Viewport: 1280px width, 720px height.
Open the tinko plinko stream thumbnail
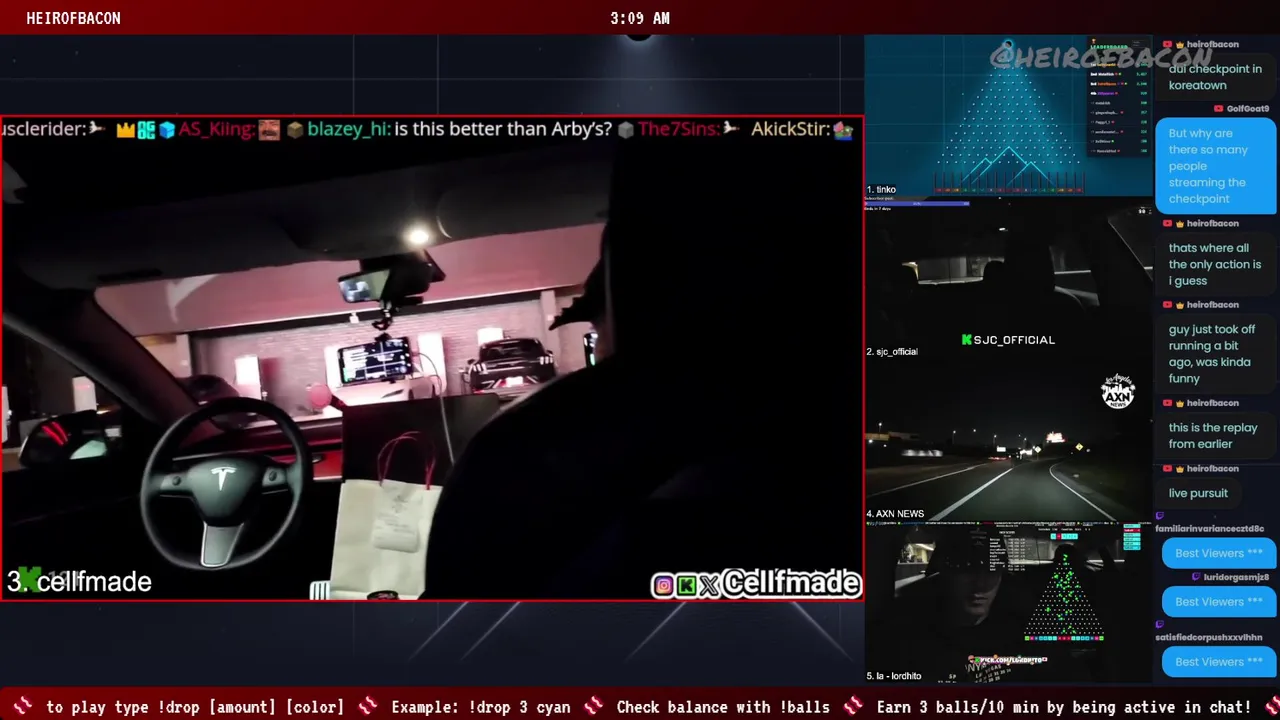pyautogui.click(x=1008, y=116)
